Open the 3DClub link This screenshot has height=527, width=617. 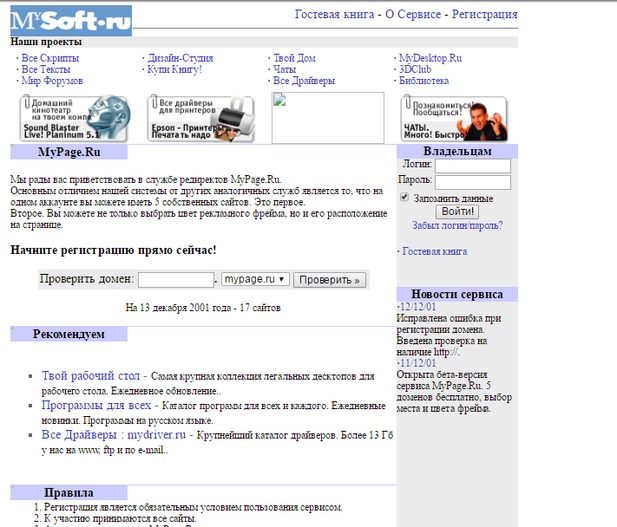(415, 69)
